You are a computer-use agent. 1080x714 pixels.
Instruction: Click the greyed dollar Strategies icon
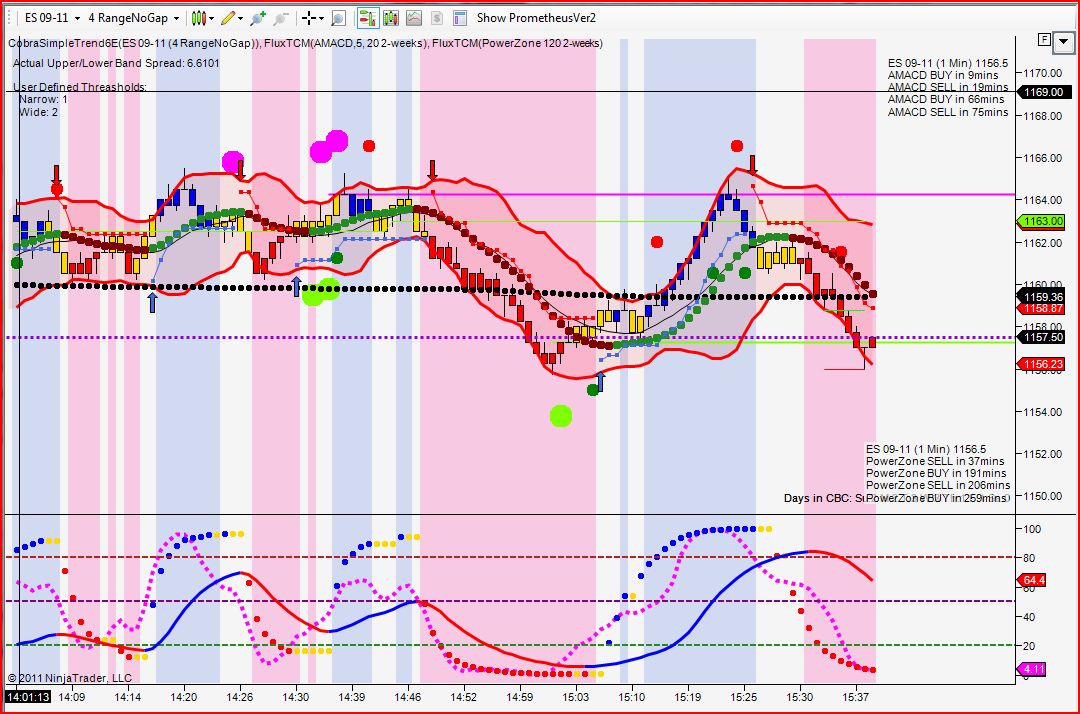click(x=437, y=19)
